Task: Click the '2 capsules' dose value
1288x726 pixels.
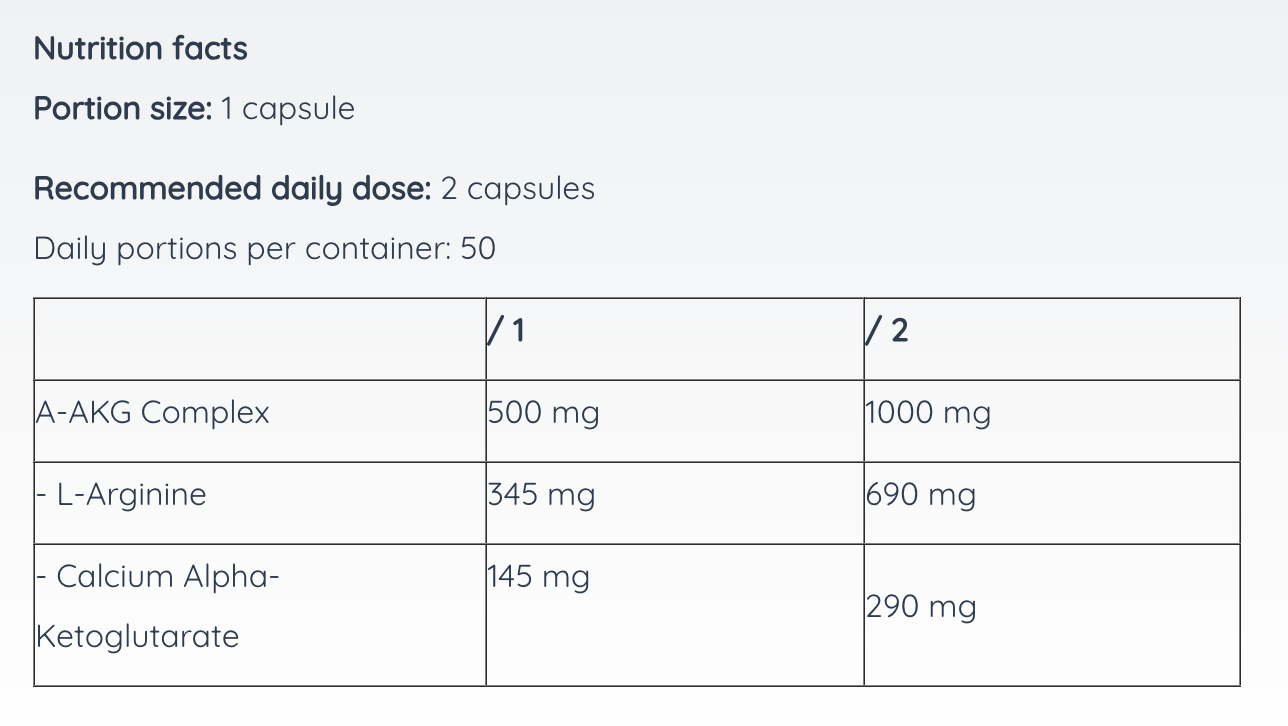Action: point(517,188)
